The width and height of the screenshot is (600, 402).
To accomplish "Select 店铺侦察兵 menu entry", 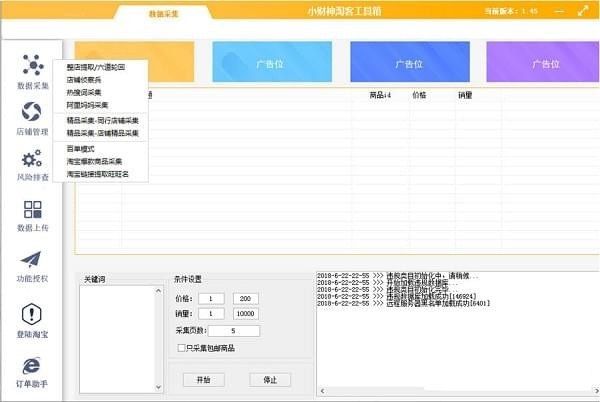I will pyautogui.click(x=84, y=80).
